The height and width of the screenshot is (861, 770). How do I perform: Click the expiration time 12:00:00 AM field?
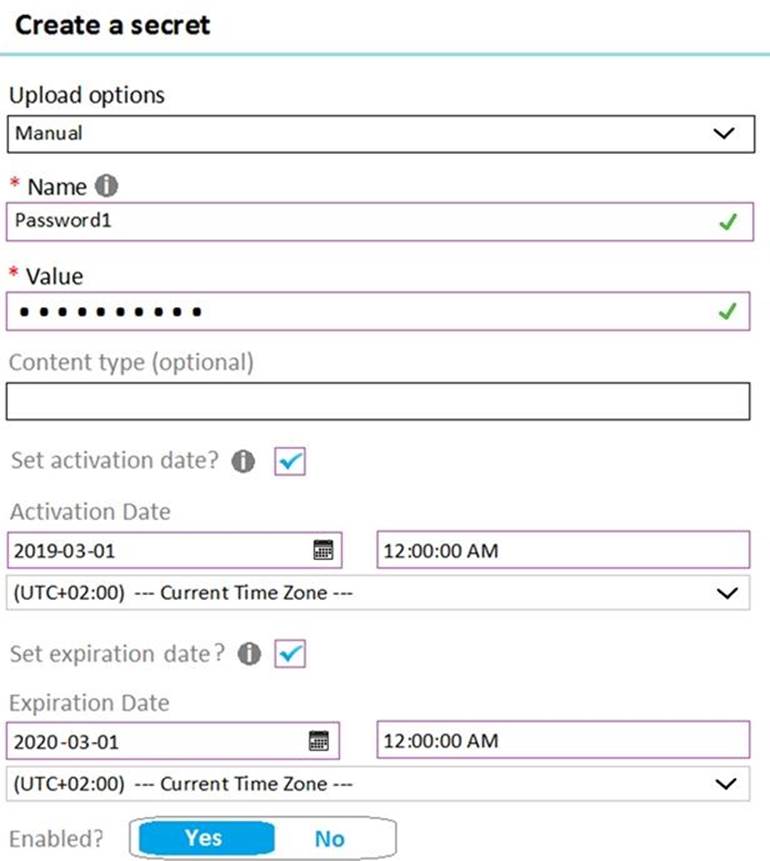pos(562,741)
